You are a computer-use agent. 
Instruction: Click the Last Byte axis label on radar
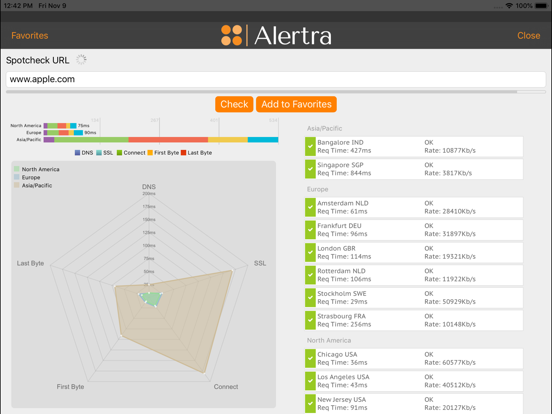[30, 263]
